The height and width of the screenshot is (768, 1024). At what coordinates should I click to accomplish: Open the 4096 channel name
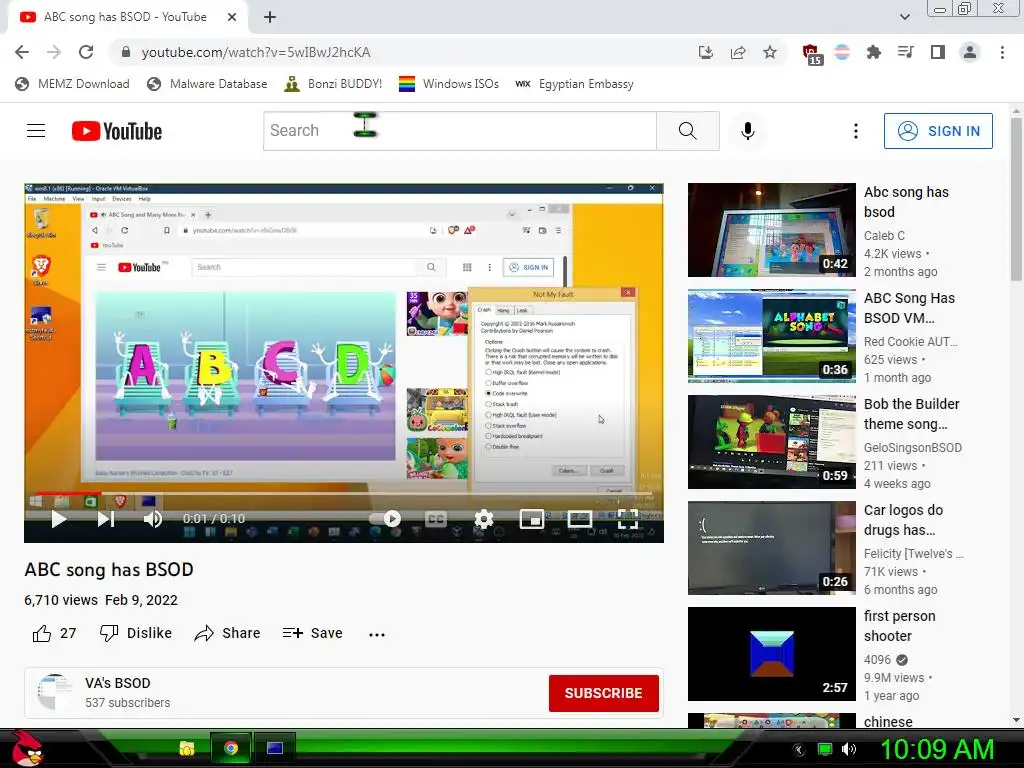pos(877,660)
